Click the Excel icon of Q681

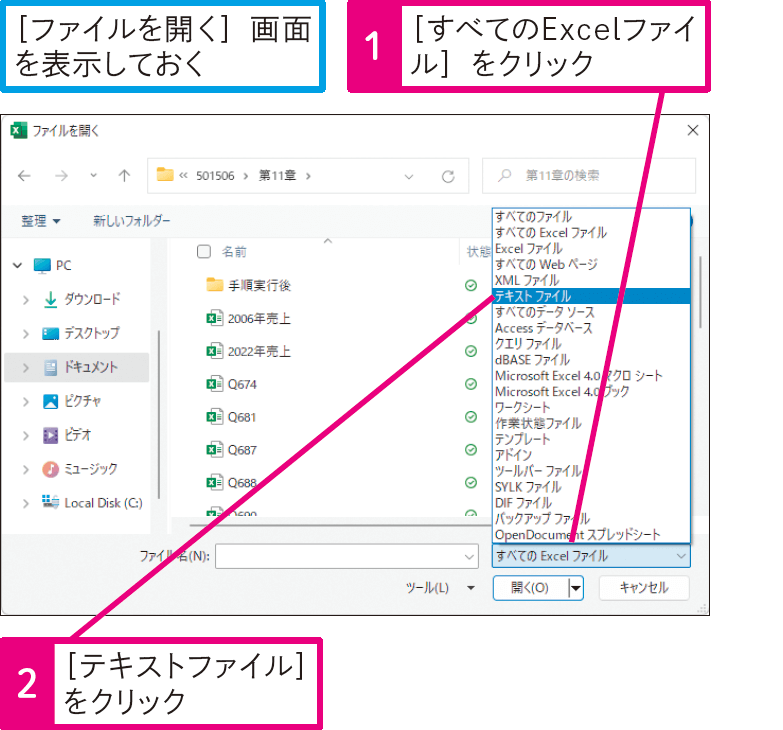coord(215,417)
